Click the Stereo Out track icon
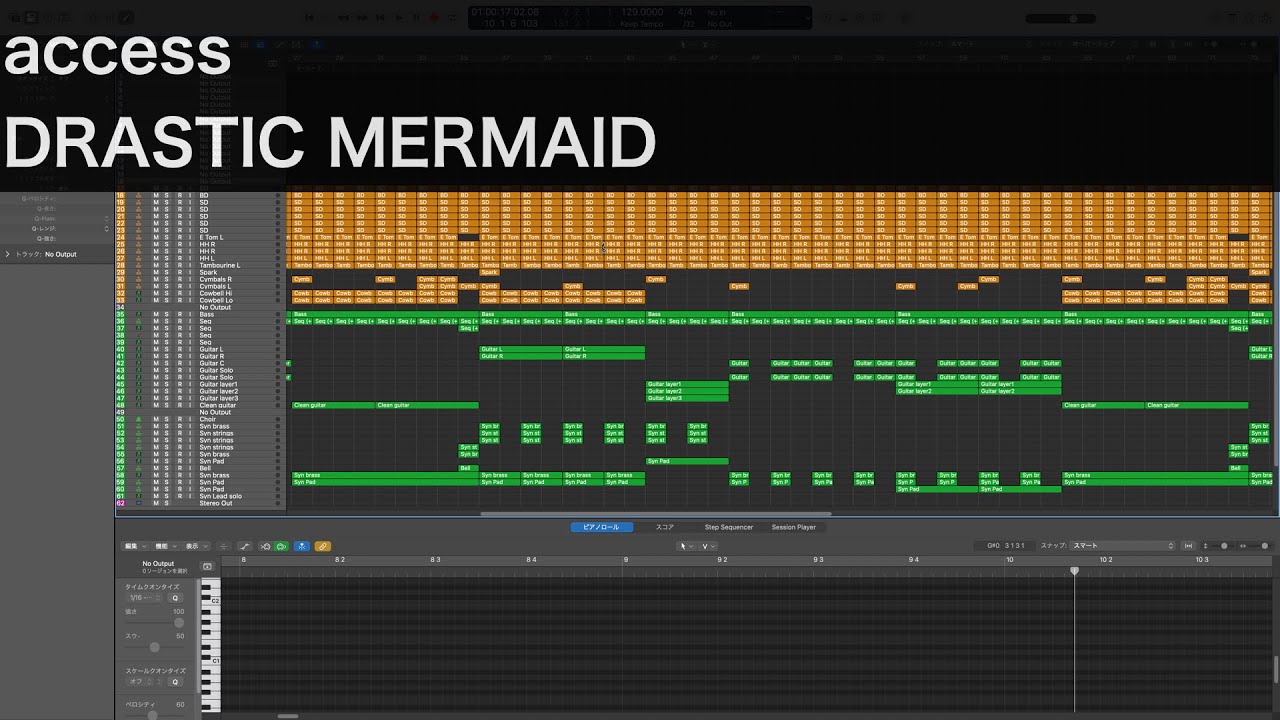 pos(138,503)
